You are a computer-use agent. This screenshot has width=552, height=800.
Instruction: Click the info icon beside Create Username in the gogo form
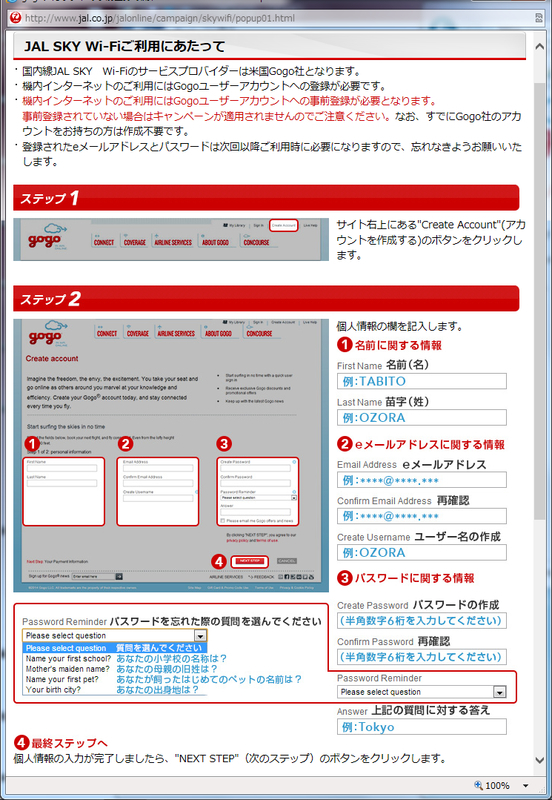click(x=196, y=492)
